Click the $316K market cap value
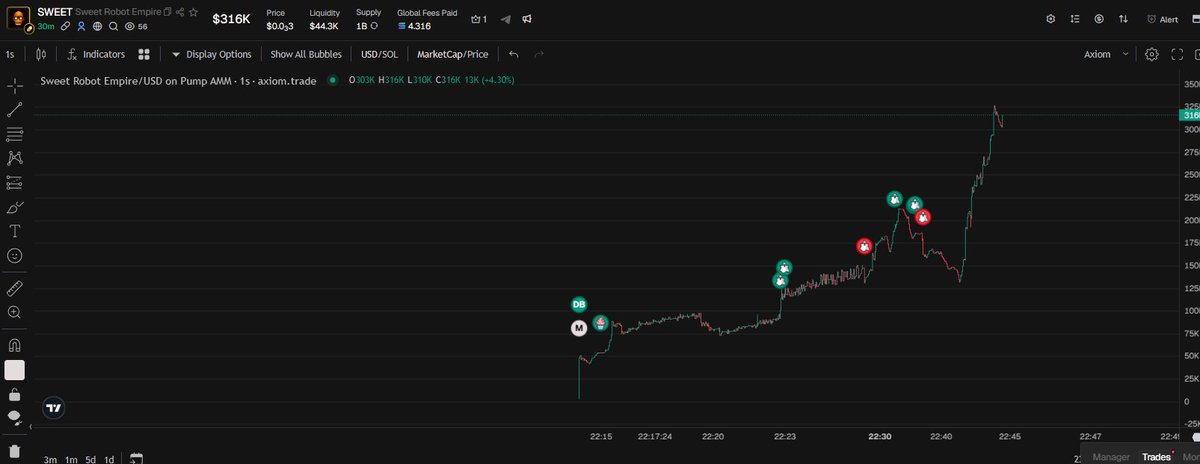 [231, 19]
